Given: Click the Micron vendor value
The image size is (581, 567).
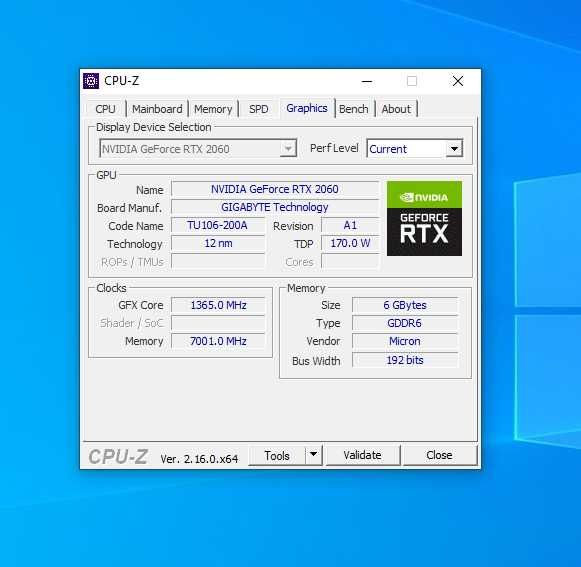Looking at the screenshot, I should coord(405,341).
